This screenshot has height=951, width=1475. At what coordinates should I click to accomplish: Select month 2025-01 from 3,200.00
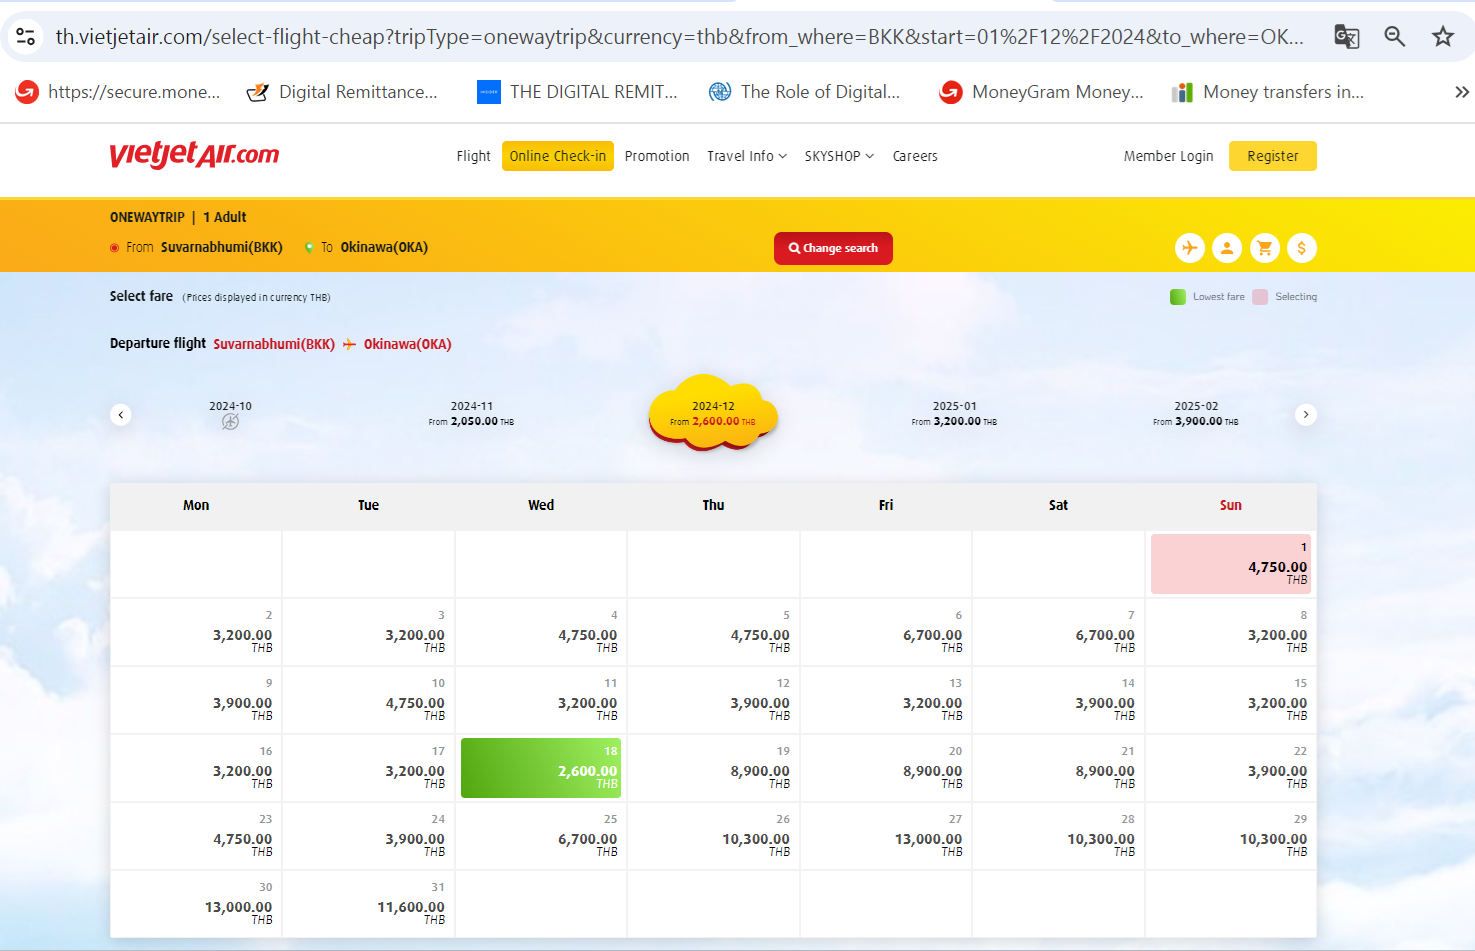pyautogui.click(x=954, y=414)
